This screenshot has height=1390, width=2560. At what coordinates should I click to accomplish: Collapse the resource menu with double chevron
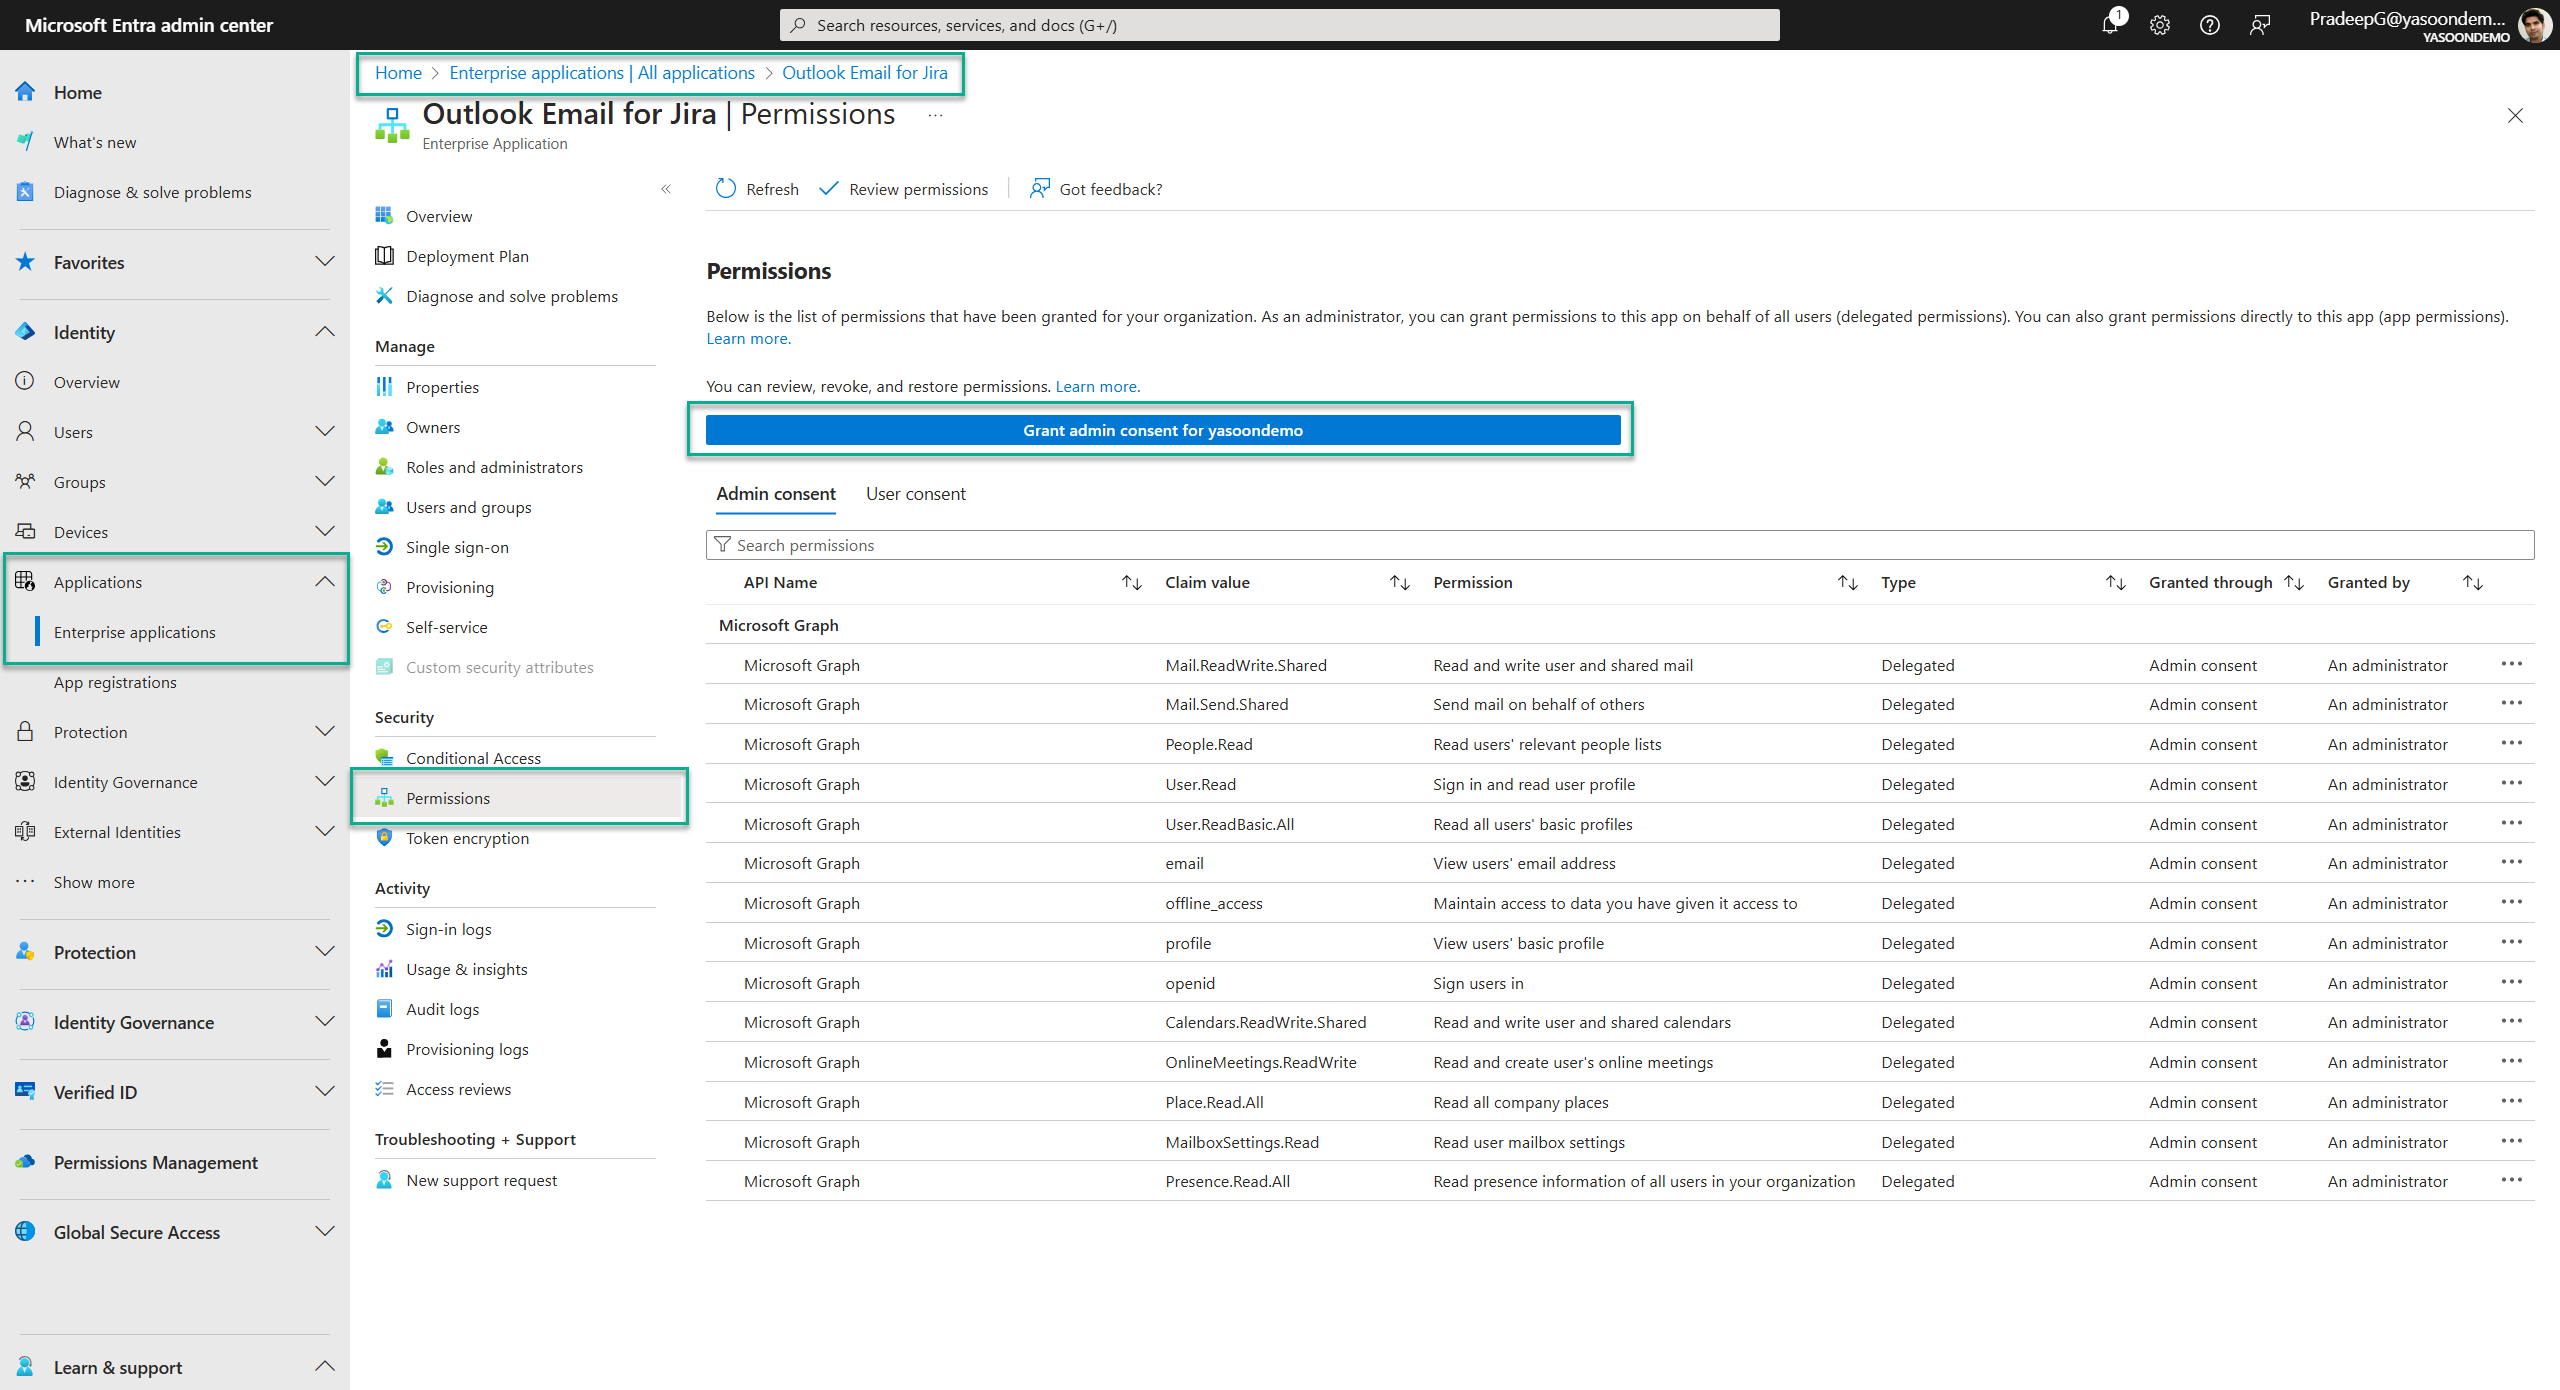point(666,189)
